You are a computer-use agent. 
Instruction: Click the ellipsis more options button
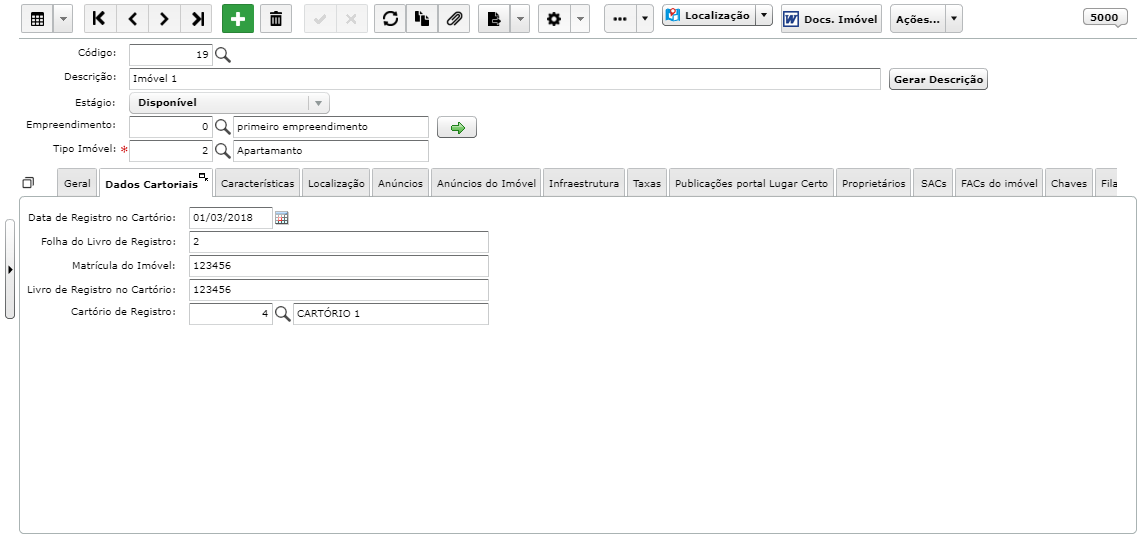(x=620, y=19)
